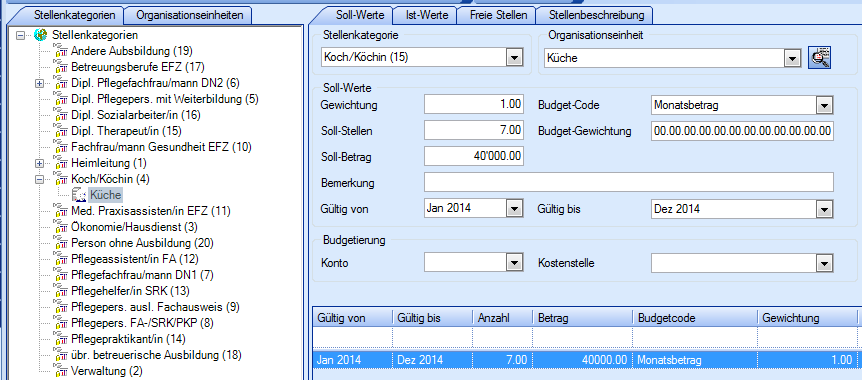Screen dimensions: 862x380
Task: Select the Küche tree item label
Action: pos(106,195)
